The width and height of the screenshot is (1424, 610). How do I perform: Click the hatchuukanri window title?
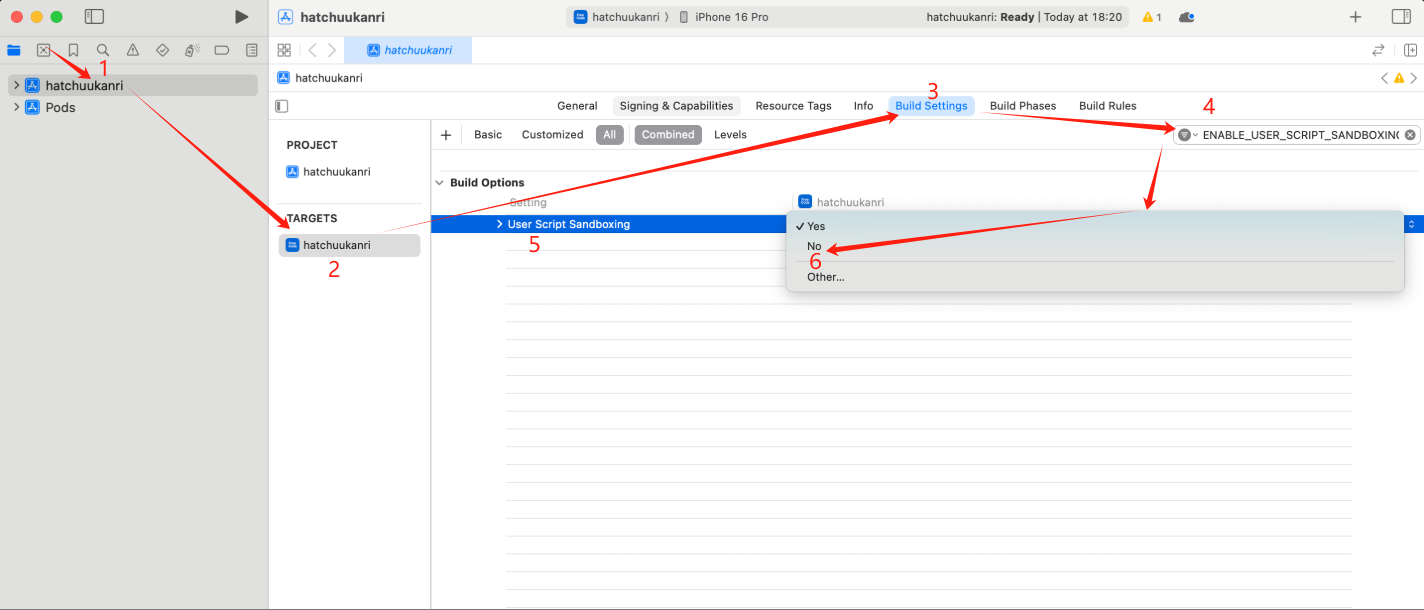coord(342,17)
